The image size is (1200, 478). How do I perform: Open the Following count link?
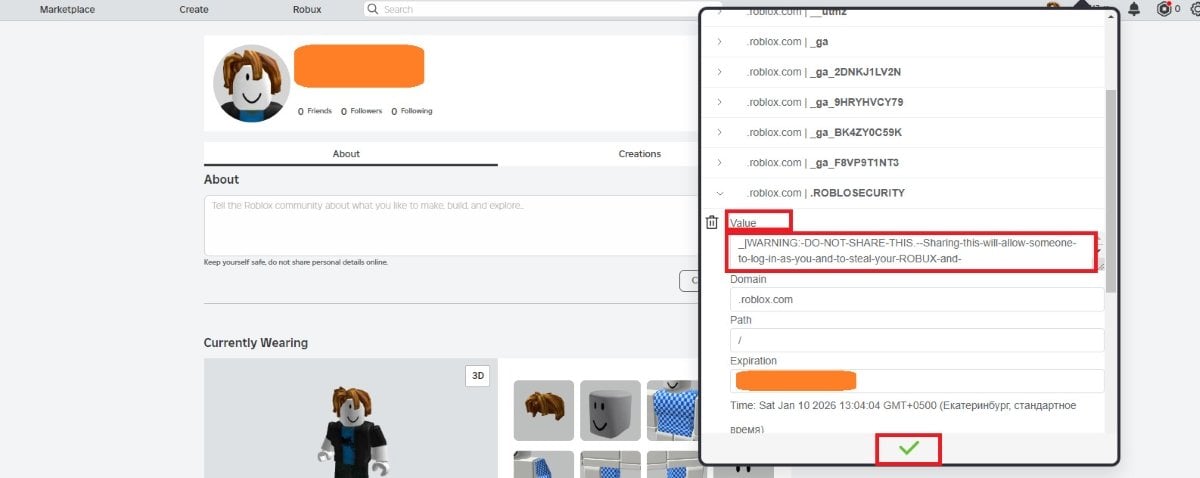pos(412,111)
